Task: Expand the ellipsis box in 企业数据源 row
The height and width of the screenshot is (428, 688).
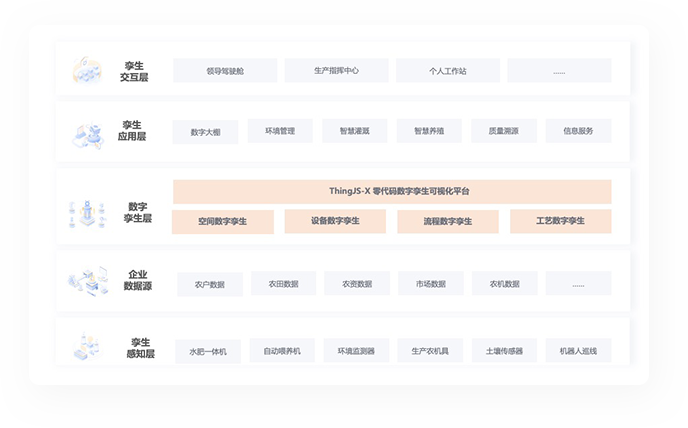Action: point(578,284)
